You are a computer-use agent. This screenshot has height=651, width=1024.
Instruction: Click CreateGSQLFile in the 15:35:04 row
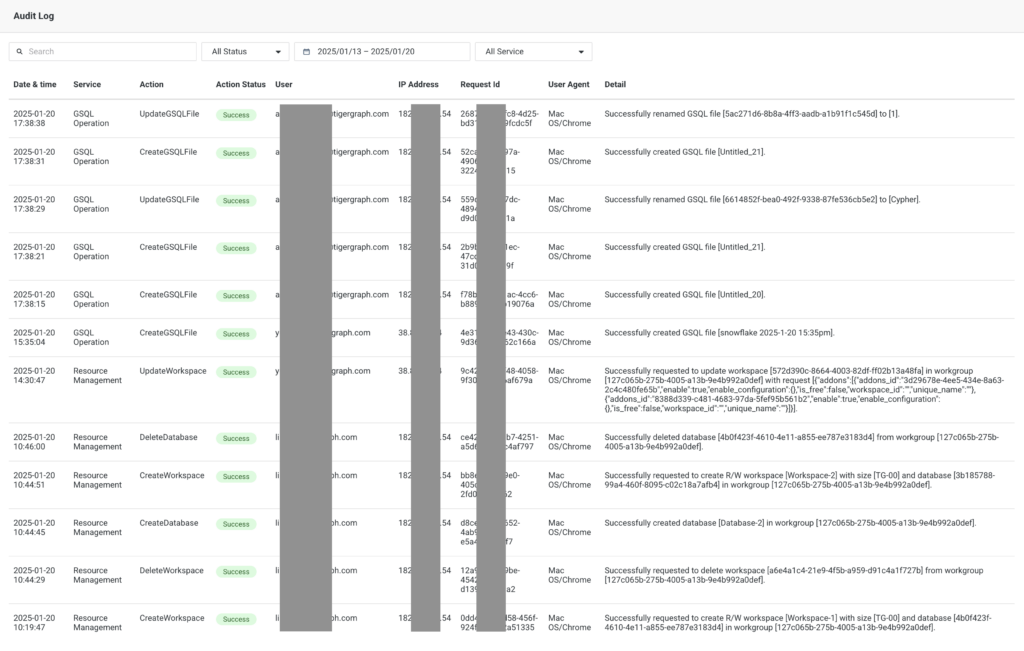coord(168,333)
